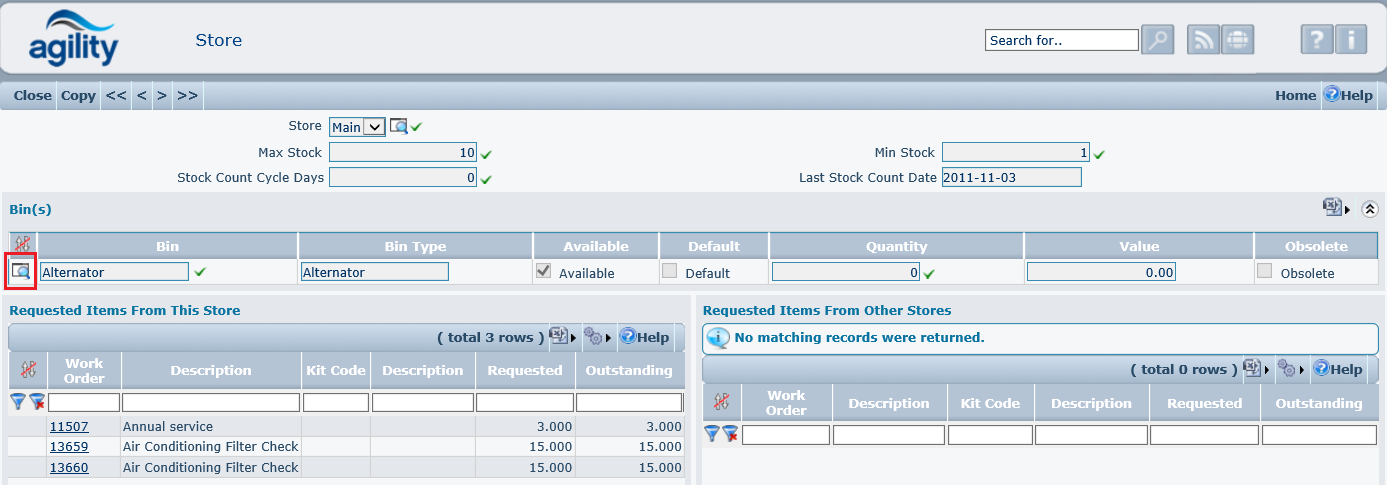Enable the Obsolete checkbox

(x=1265, y=271)
